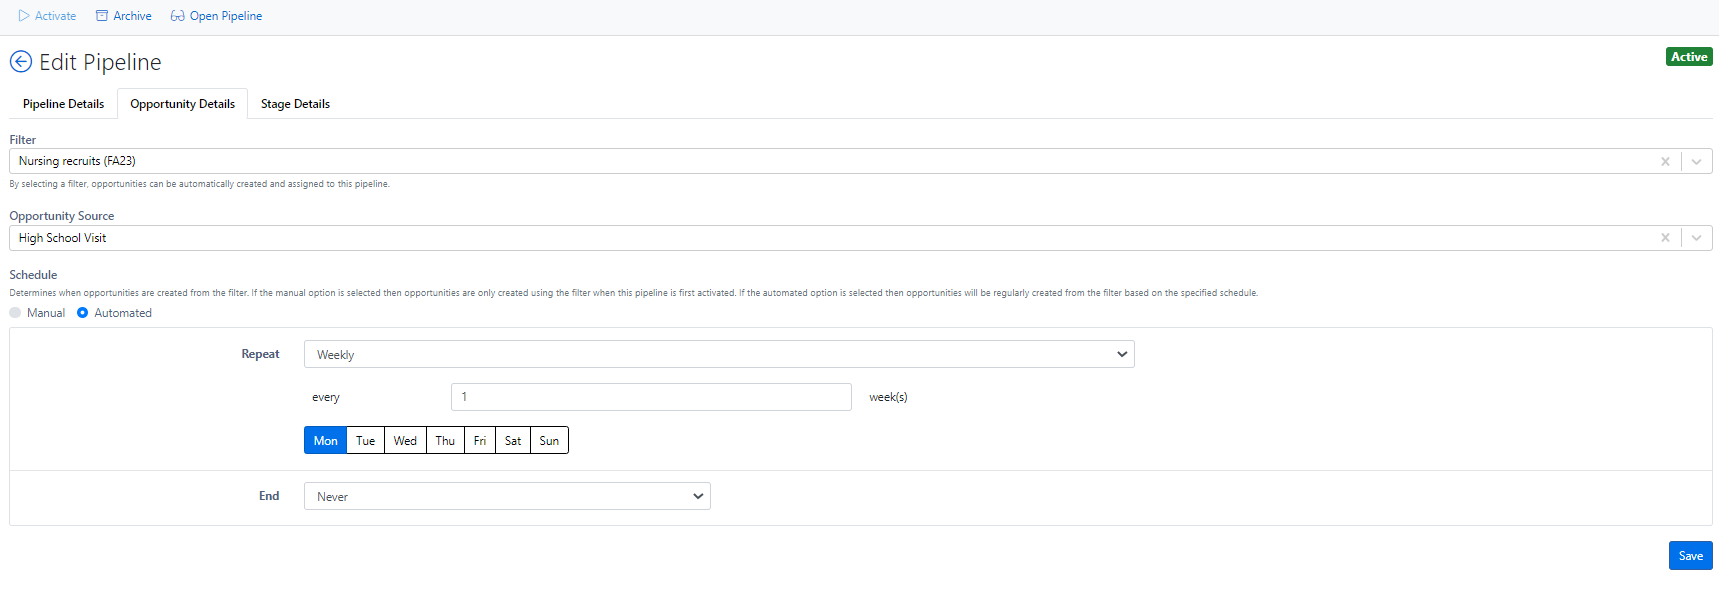Click the green Active status badge
Image resolution: width=1719 pixels, height=602 pixels.
pos(1689,57)
